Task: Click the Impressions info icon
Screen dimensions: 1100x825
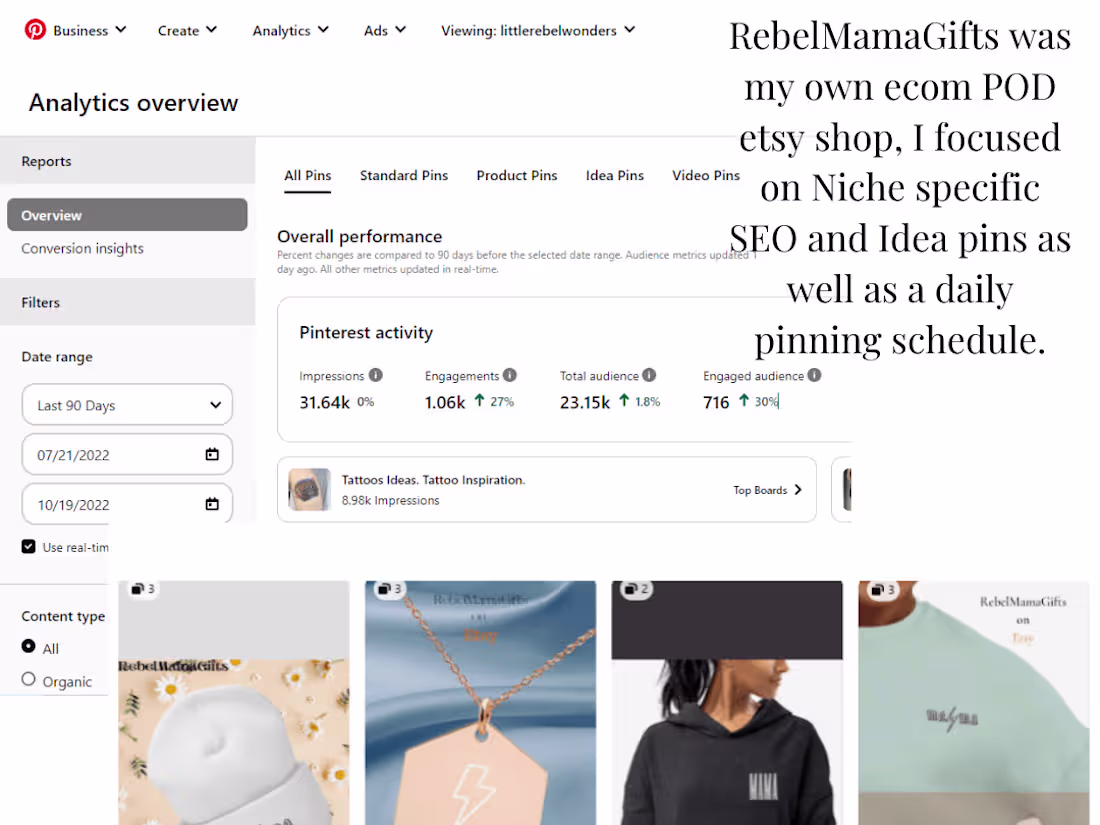Action: click(x=374, y=375)
